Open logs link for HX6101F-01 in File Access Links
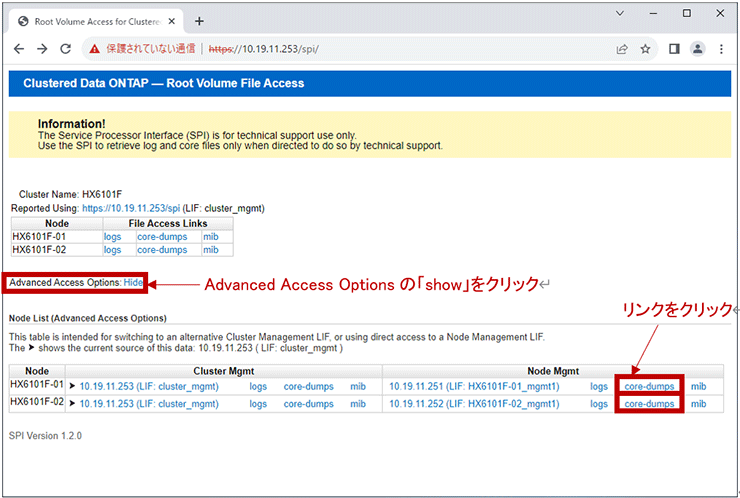Viewport: 740px width, 498px height. pos(112,236)
